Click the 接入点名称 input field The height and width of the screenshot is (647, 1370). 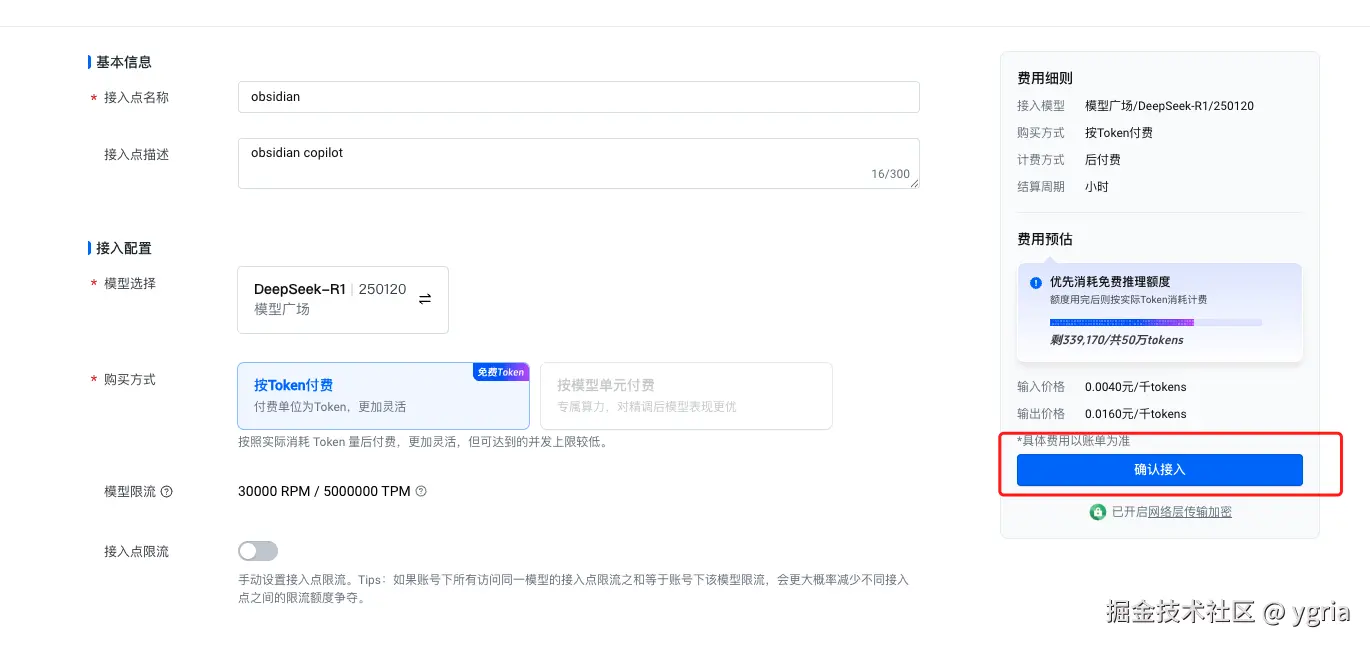(578, 97)
